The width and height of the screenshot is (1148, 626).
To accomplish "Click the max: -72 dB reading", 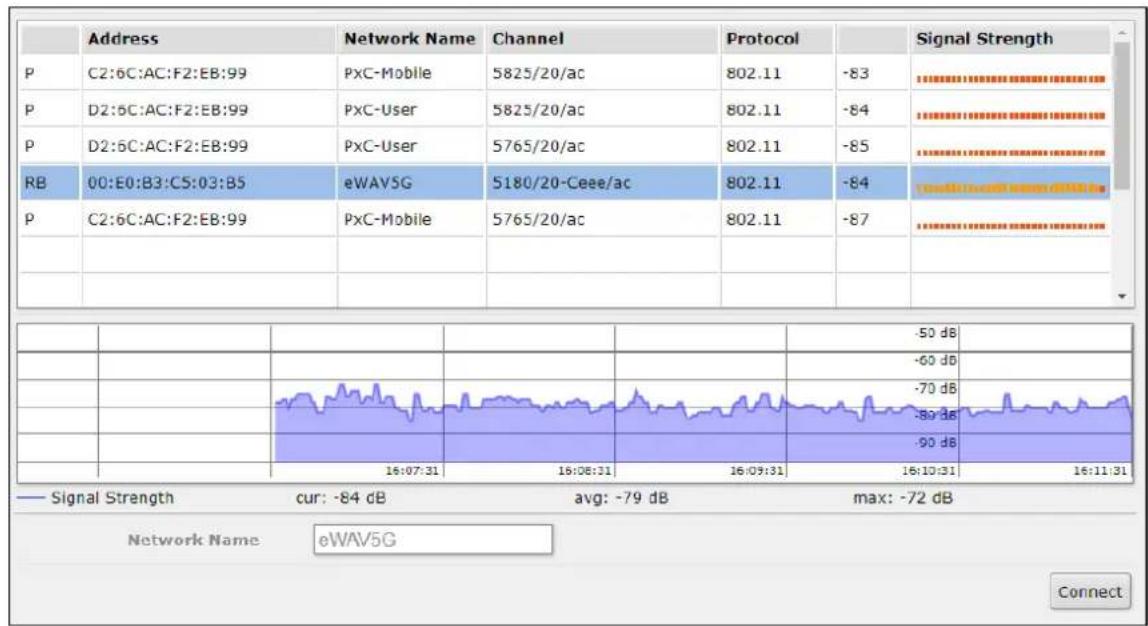I will point(903,499).
